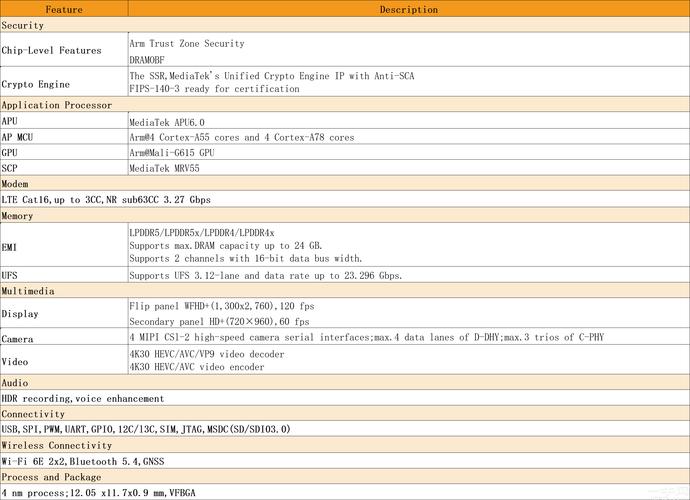Select the Camera MIPI CSI-2 description

pos(366,338)
